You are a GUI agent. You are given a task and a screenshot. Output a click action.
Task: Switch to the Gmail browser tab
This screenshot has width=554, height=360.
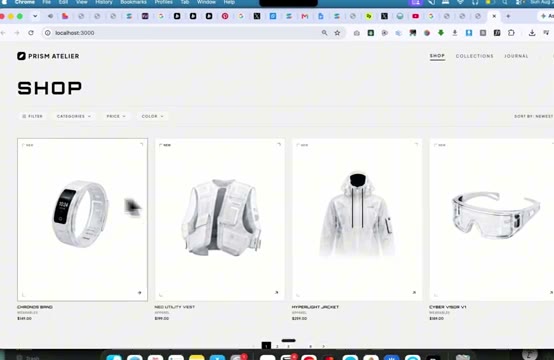coord(305,16)
